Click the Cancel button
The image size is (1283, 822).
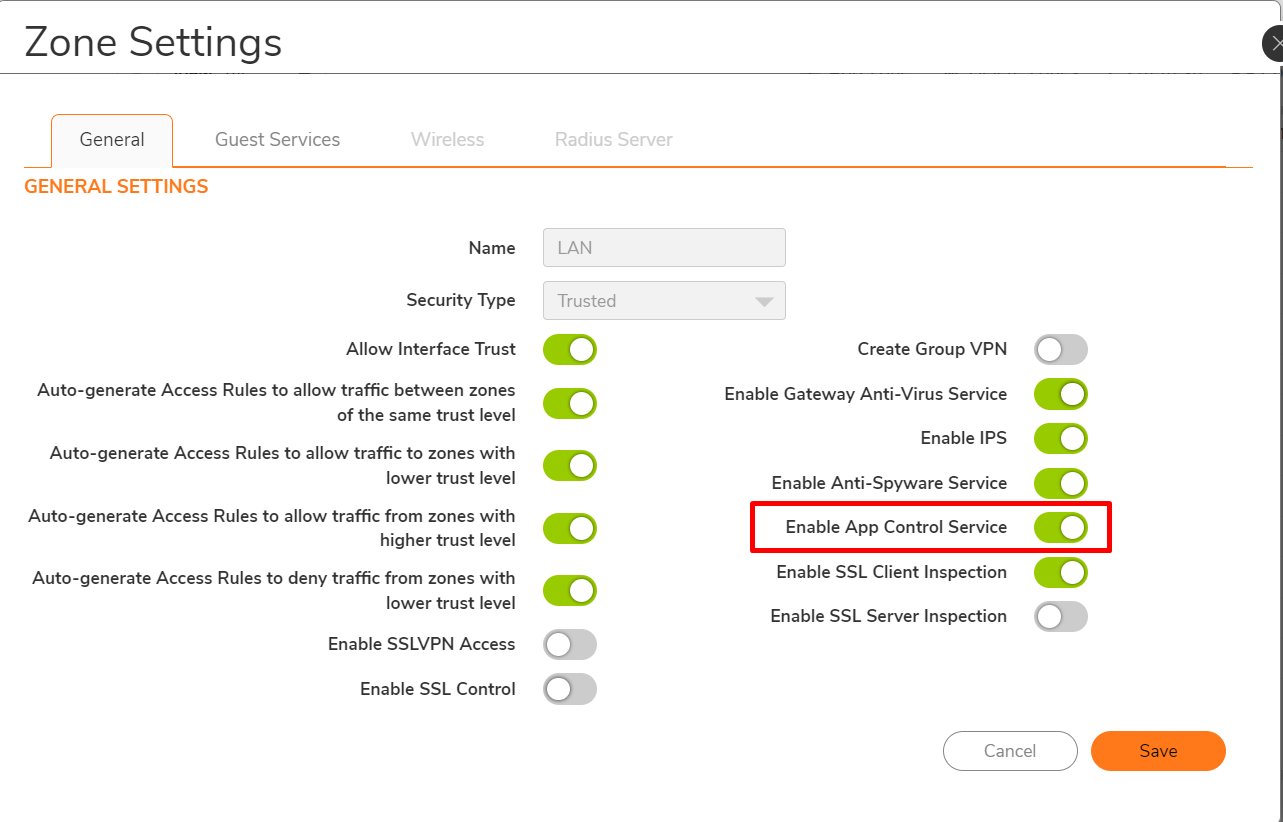point(1010,751)
